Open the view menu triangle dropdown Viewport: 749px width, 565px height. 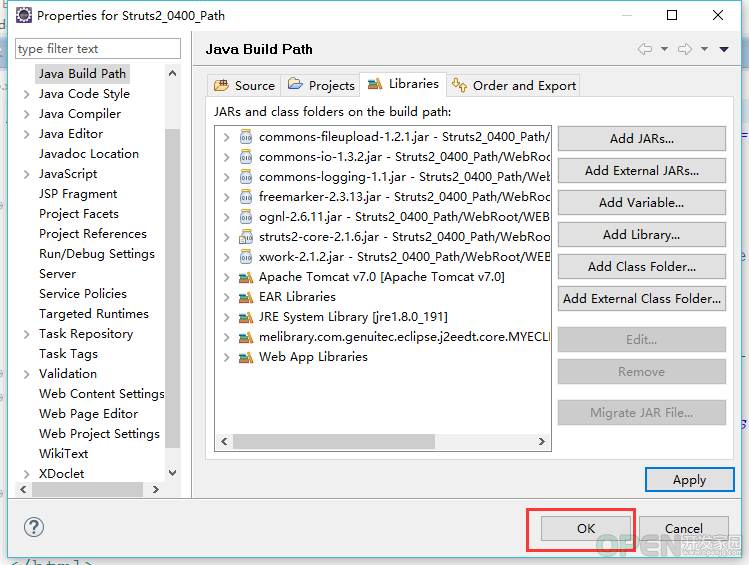coord(724,49)
